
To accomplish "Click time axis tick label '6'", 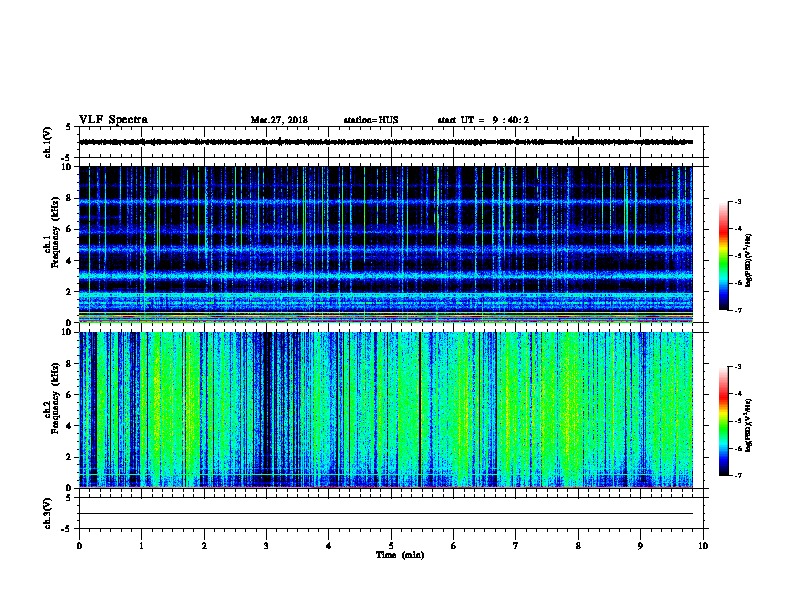I will [454, 546].
